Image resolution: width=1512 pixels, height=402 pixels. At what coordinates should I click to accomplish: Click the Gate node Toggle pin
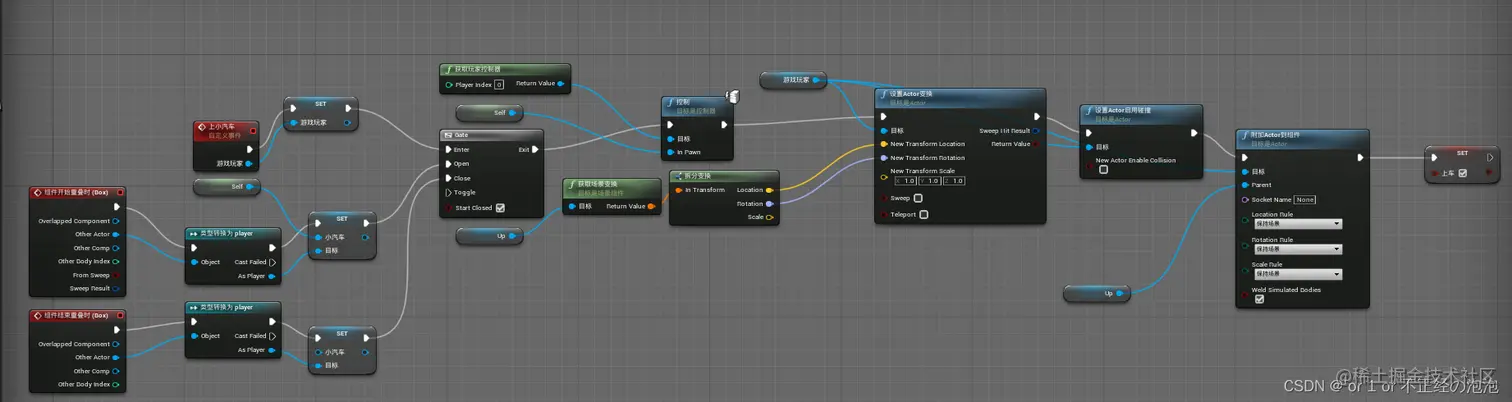click(x=448, y=192)
